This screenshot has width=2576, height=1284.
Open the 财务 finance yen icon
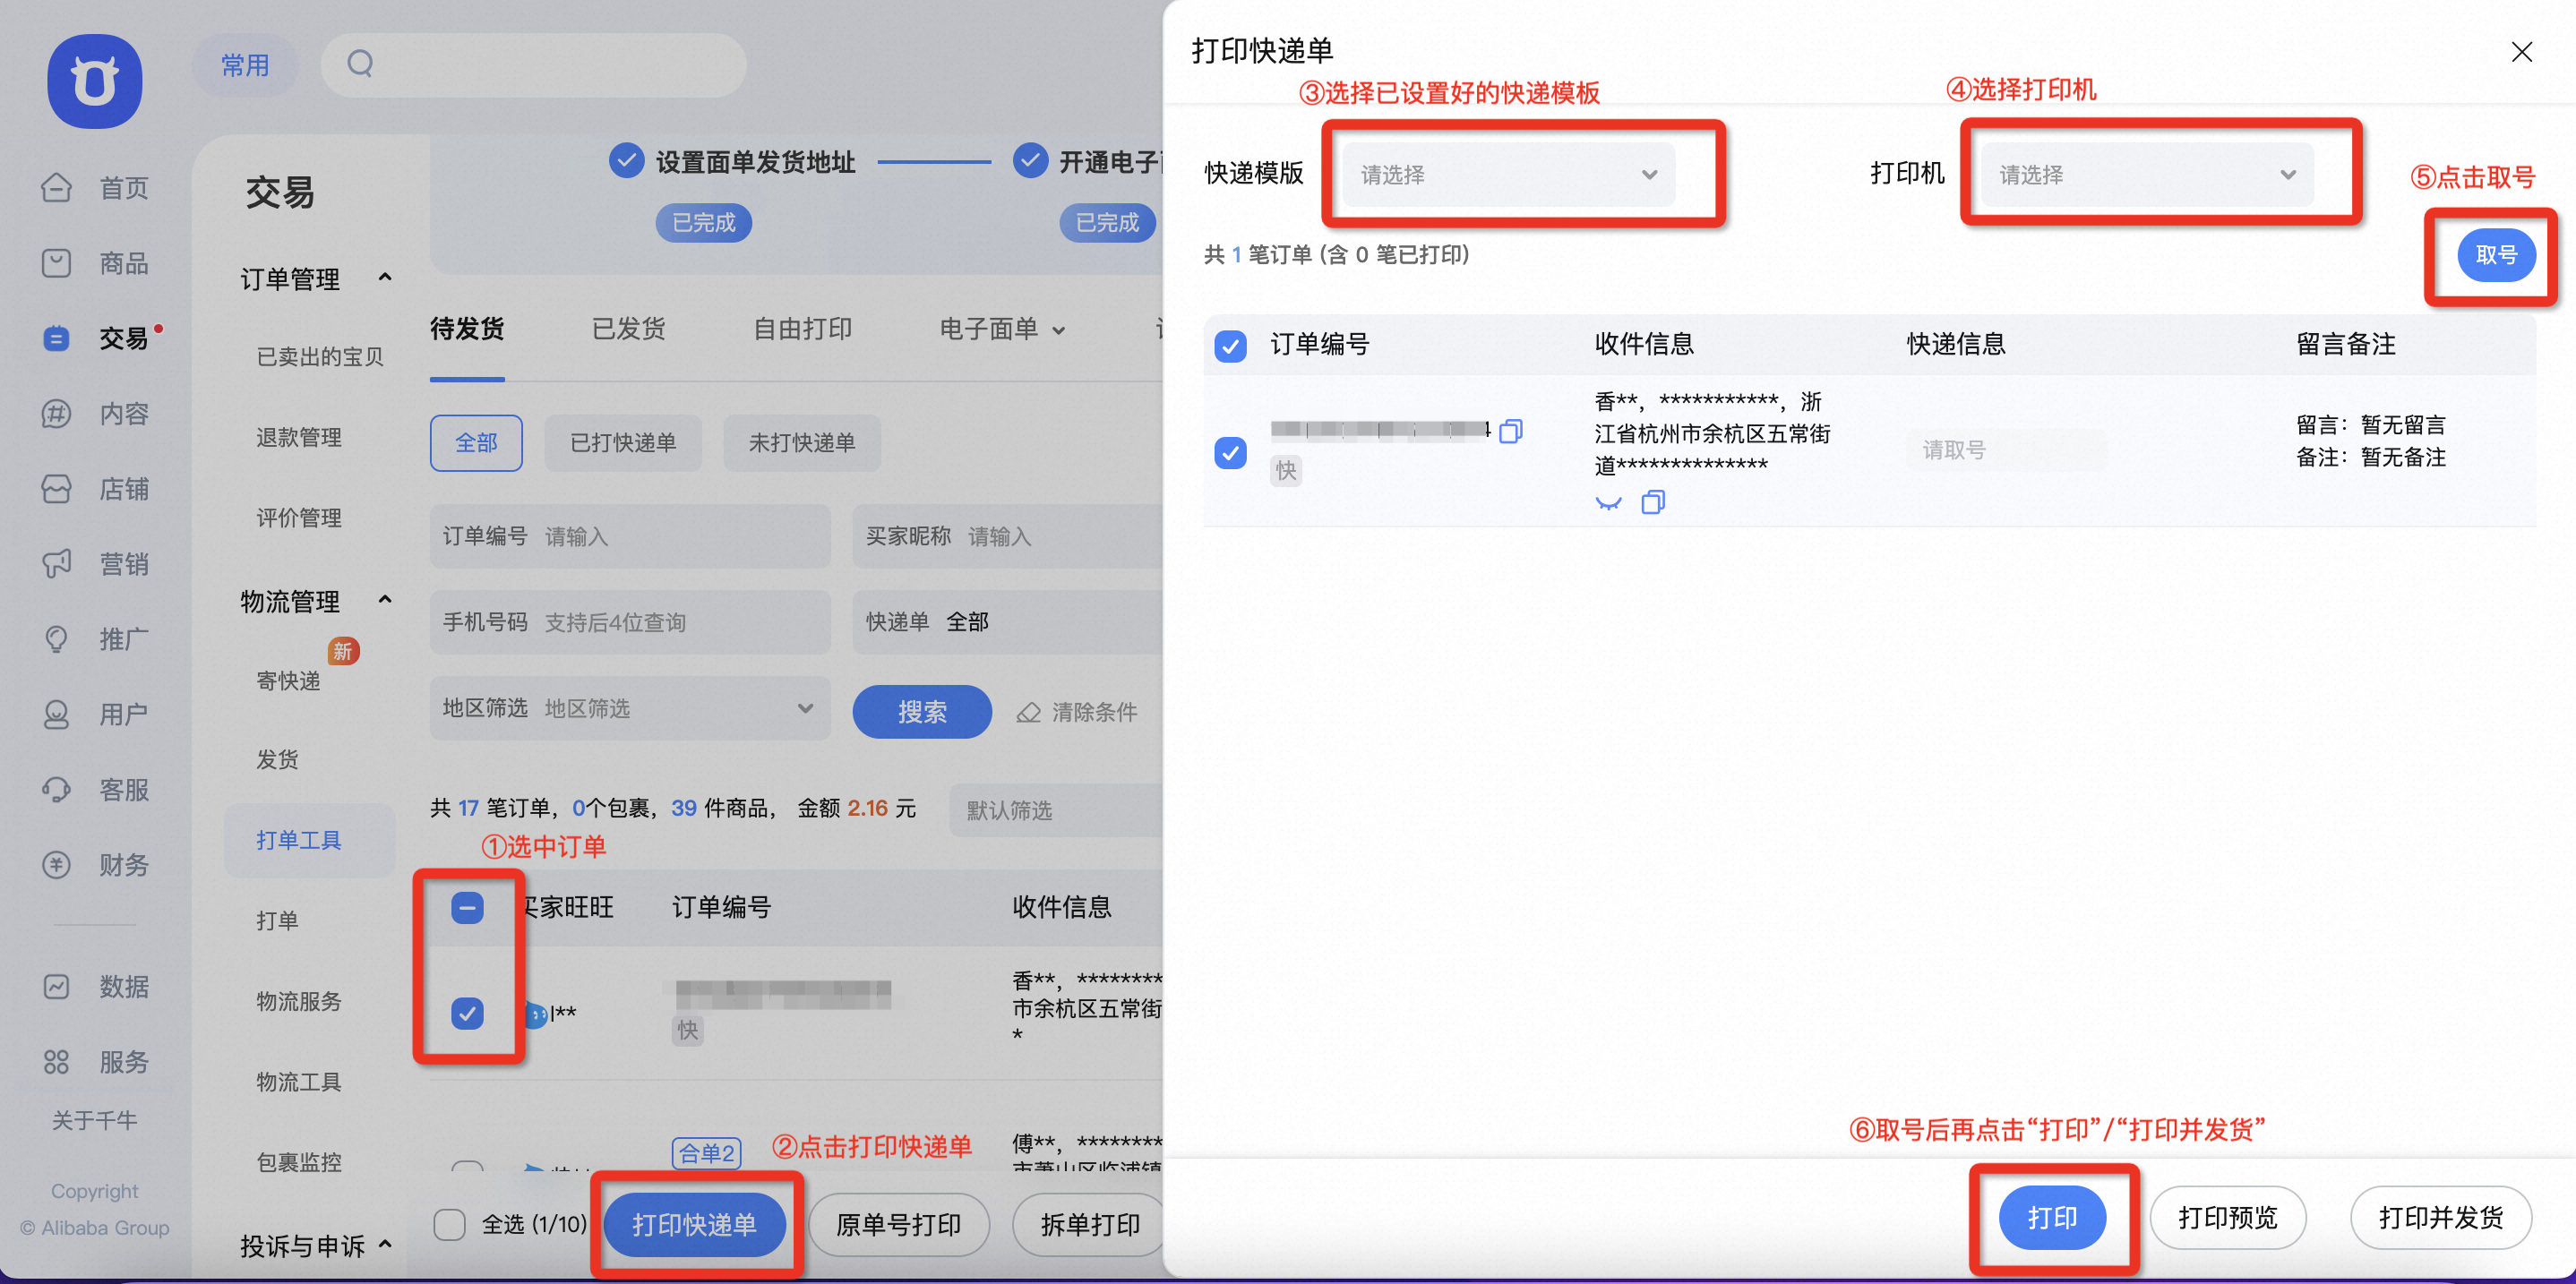click(56, 864)
